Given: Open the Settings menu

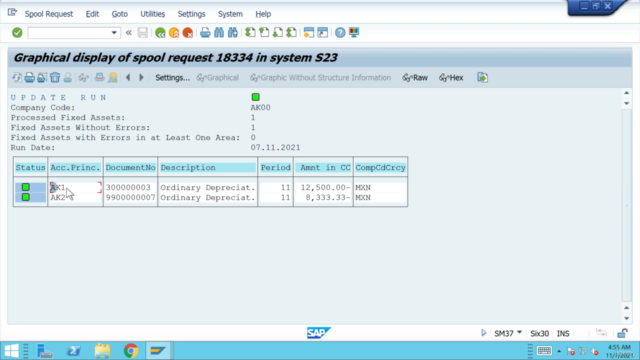Looking at the screenshot, I should (x=191, y=14).
